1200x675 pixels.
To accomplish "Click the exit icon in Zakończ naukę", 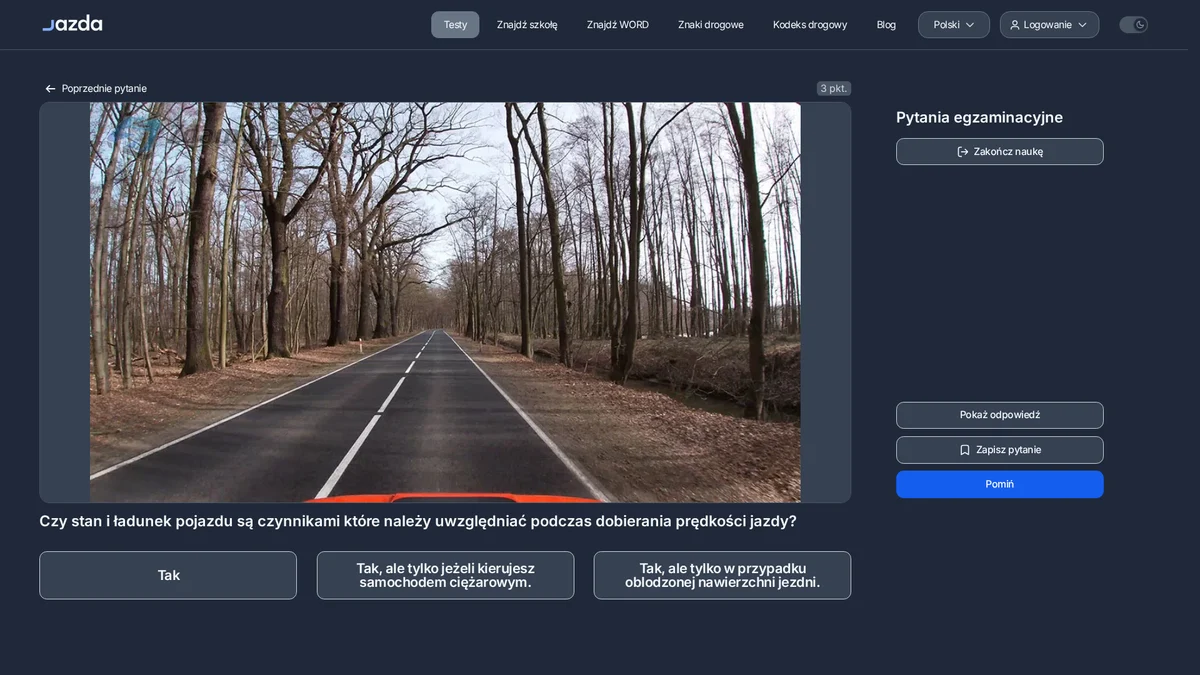I will click(963, 152).
